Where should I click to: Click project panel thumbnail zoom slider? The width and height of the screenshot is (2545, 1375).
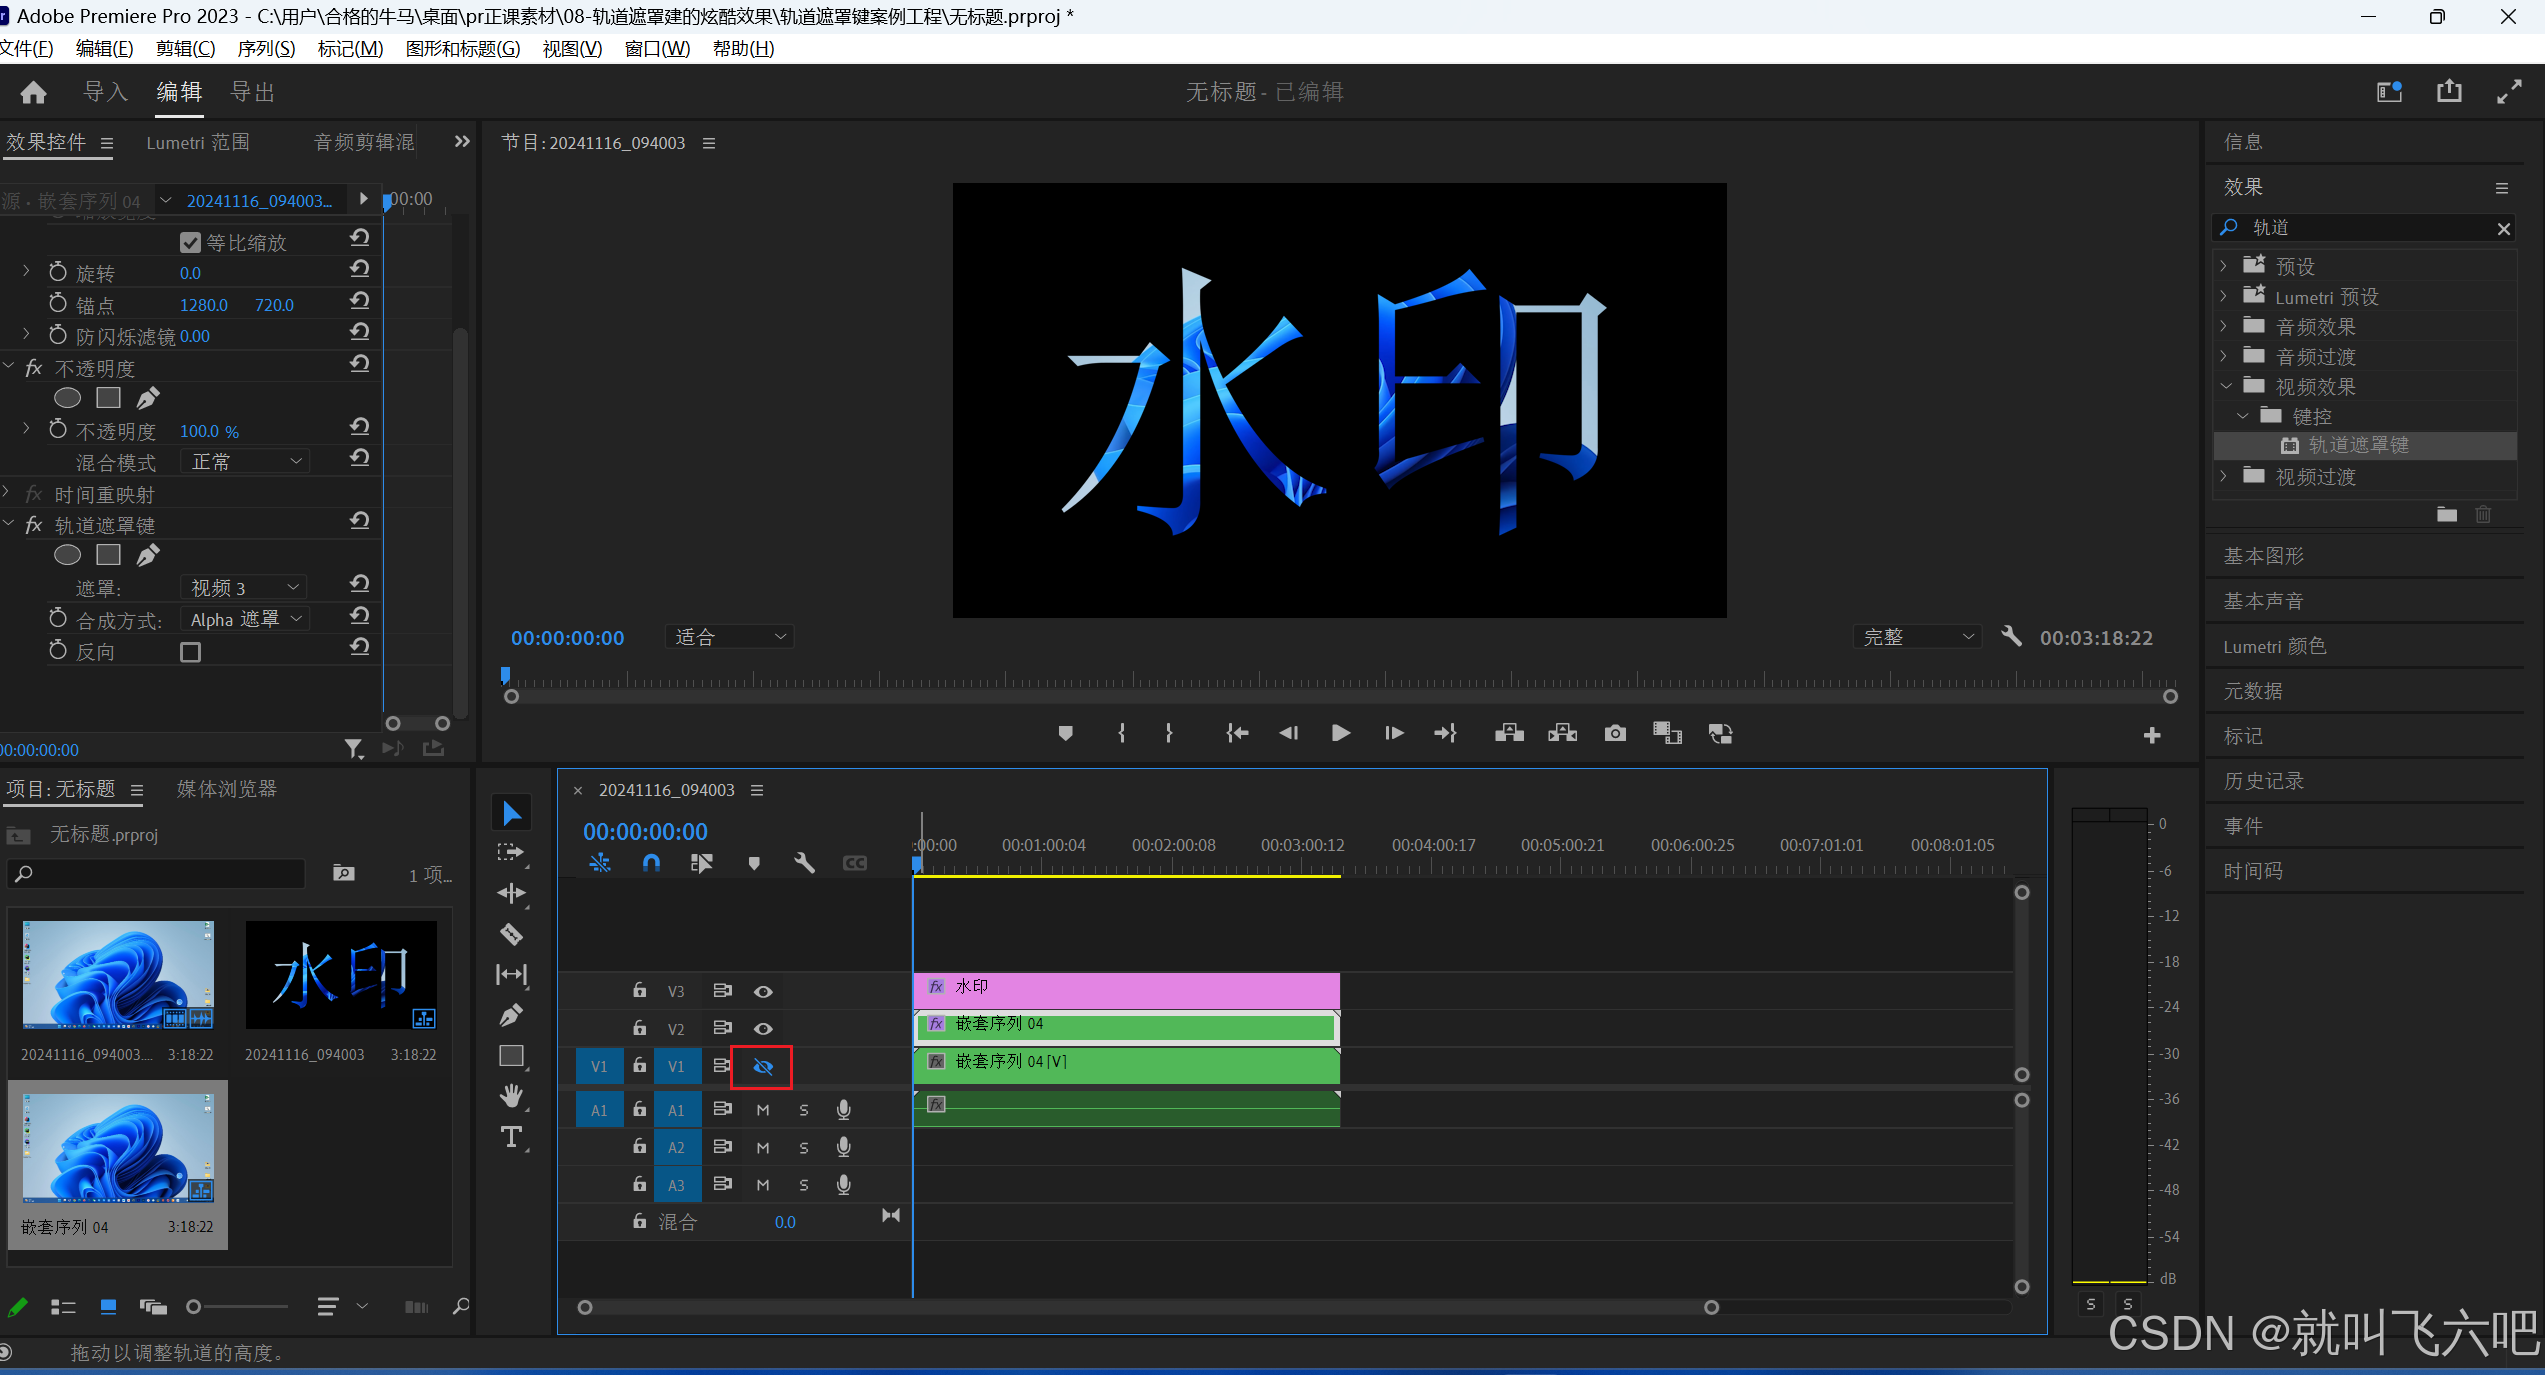(195, 1306)
